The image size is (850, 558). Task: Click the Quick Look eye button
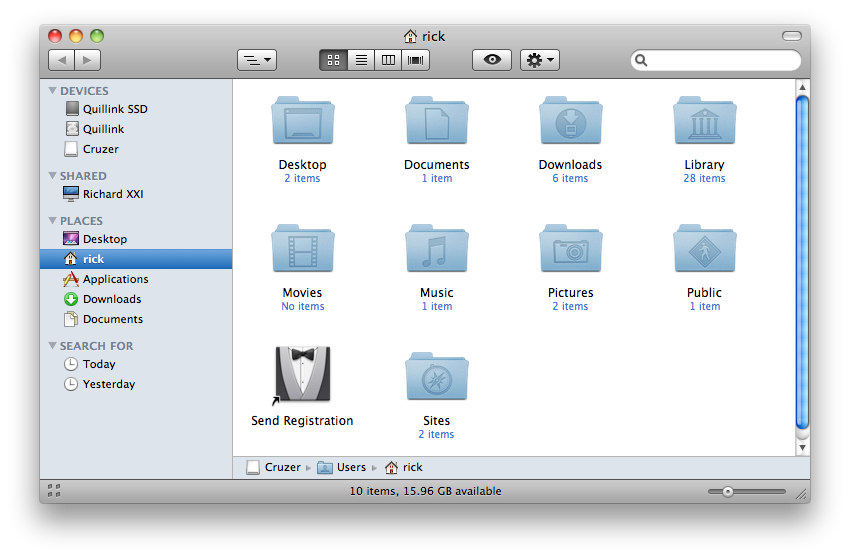click(x=492, y=60)
